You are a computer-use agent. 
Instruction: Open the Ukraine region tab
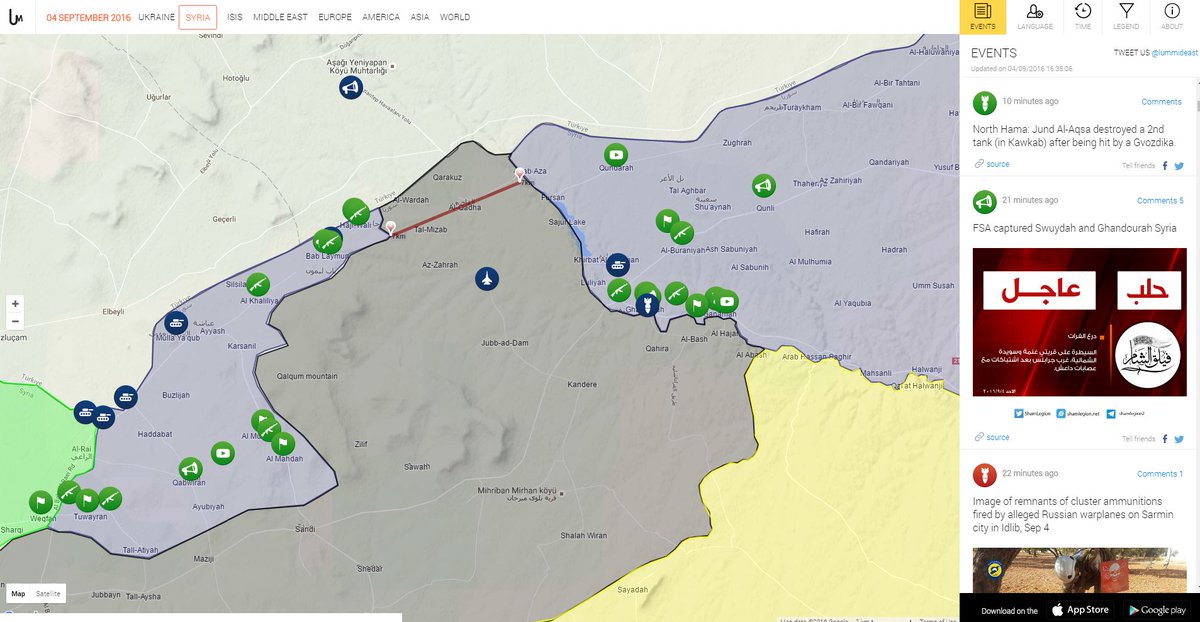click(x=156, y=17)
